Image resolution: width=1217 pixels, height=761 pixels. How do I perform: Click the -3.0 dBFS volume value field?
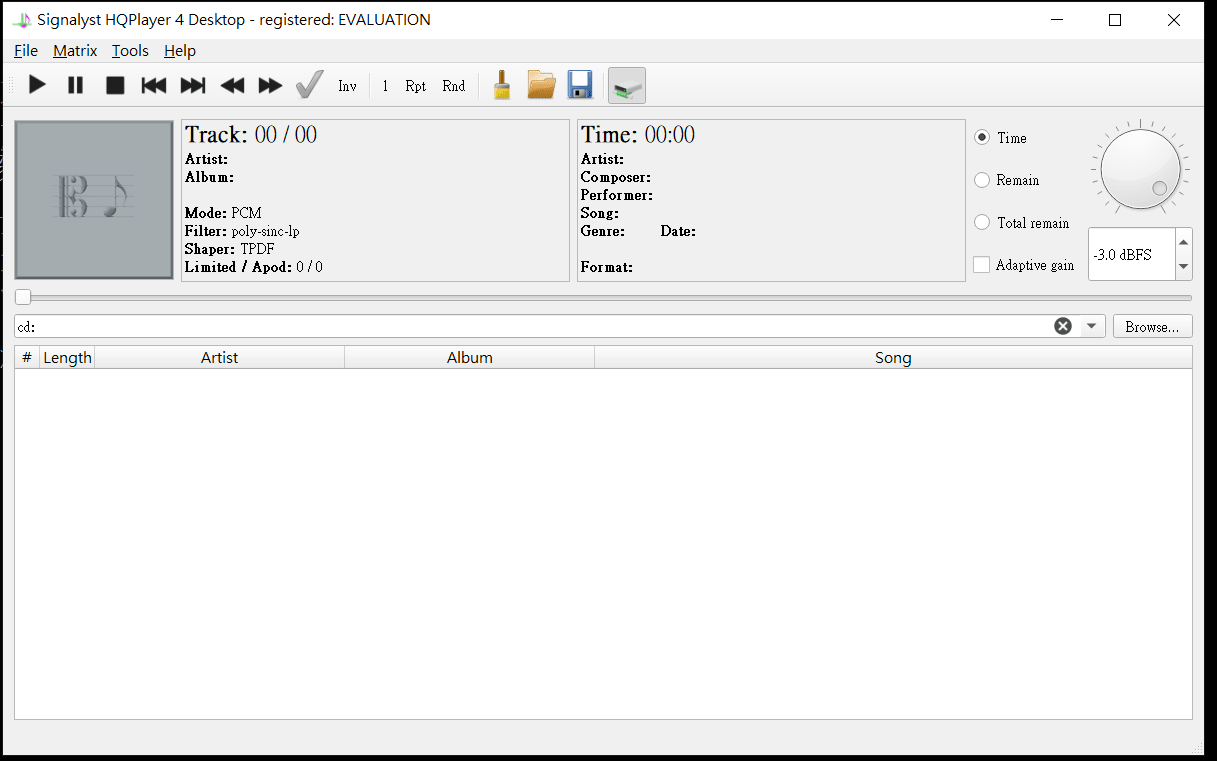pyautogui.click(x=1132, y=255)
